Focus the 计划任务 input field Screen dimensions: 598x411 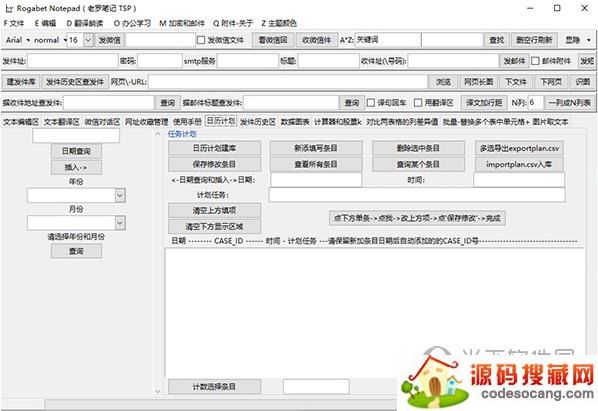(417, 195)
